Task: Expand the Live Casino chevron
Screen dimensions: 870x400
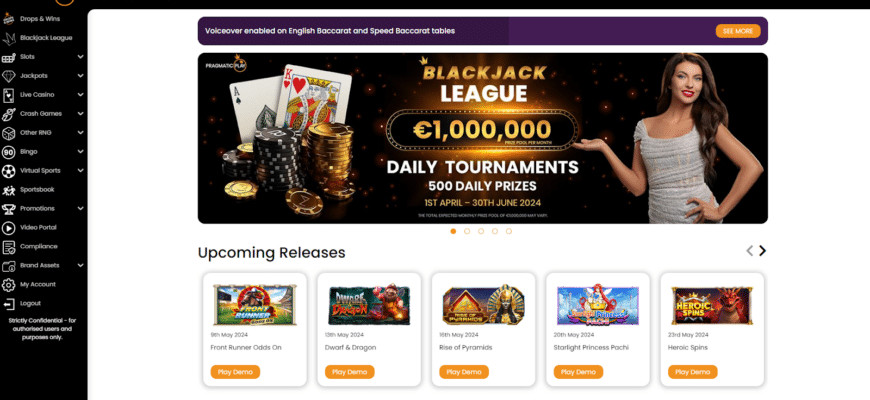Action: [x=80, y=95]
